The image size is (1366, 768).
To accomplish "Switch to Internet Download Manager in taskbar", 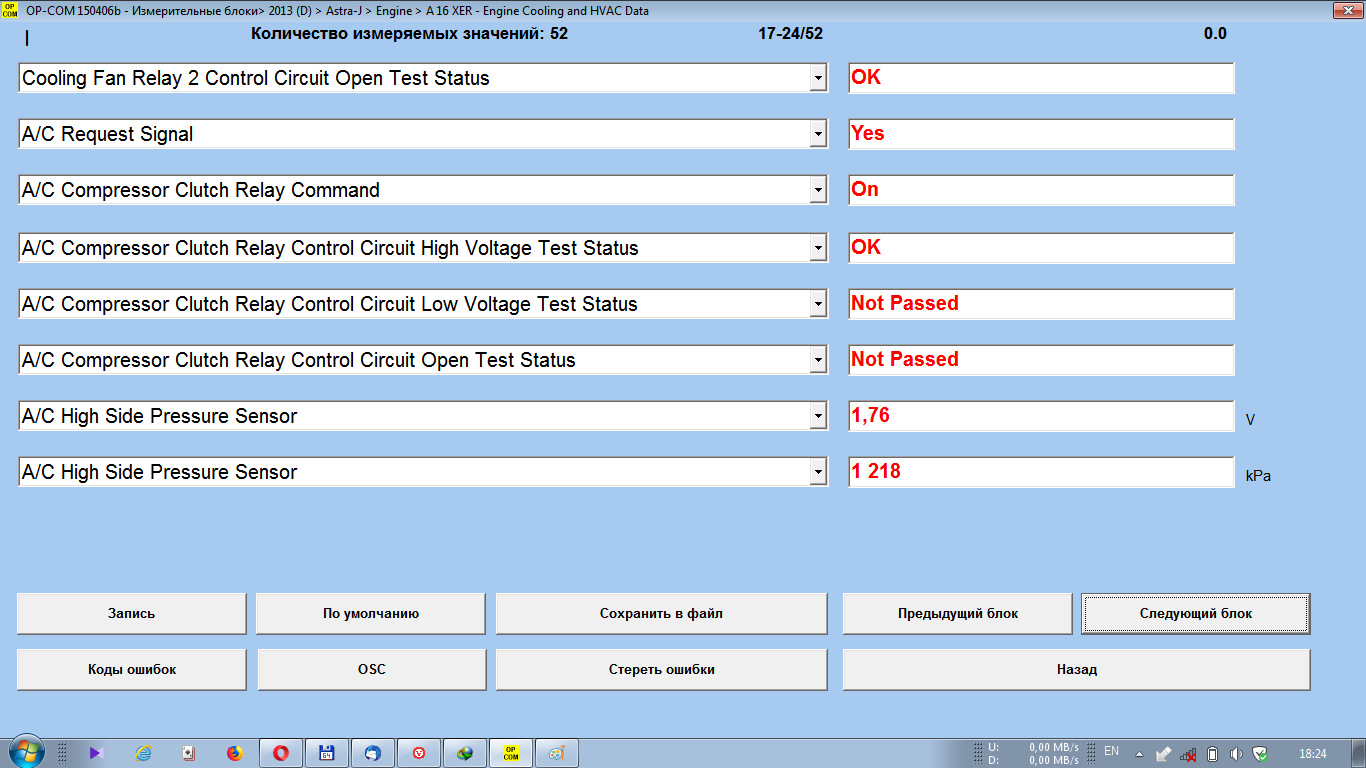I will pyautogui.click(x=465, y=753).
